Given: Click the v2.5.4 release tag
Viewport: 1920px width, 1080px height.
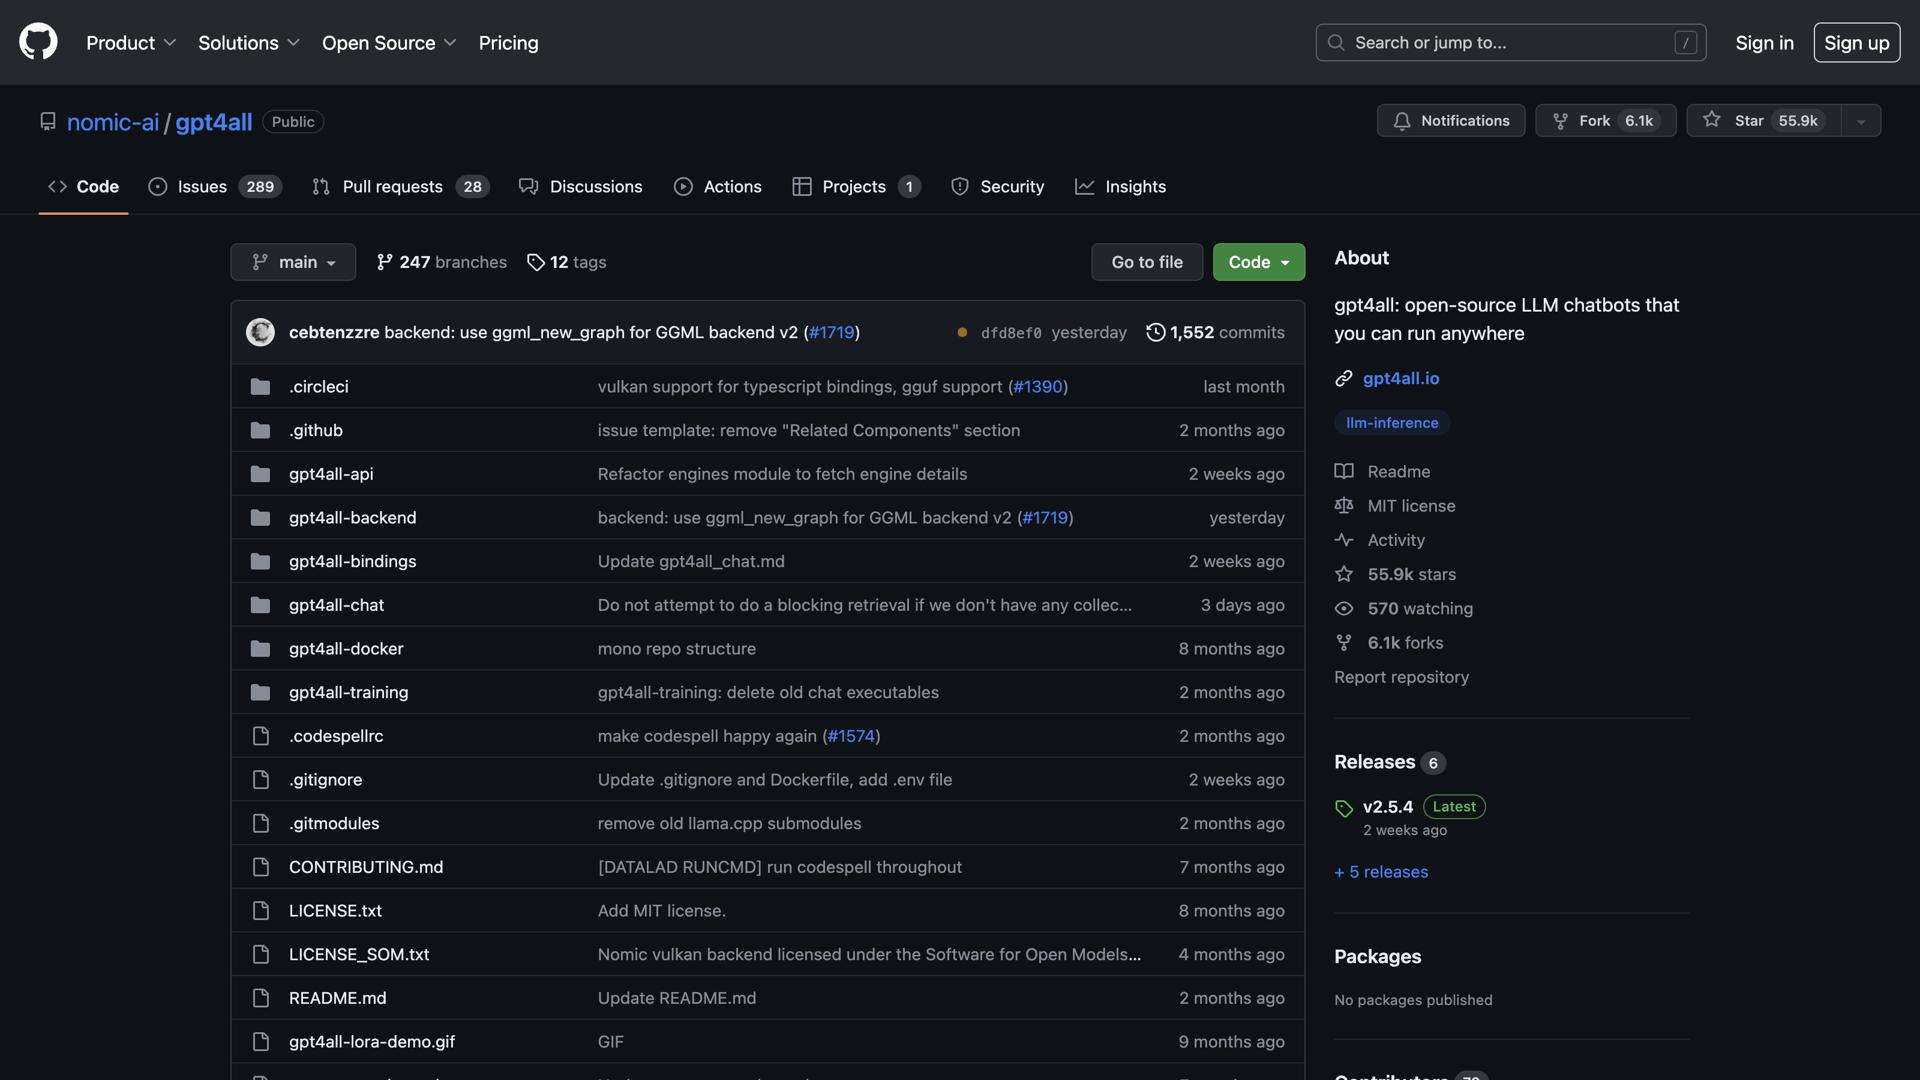Looking at the screenshot, I should click(1387, 807).
